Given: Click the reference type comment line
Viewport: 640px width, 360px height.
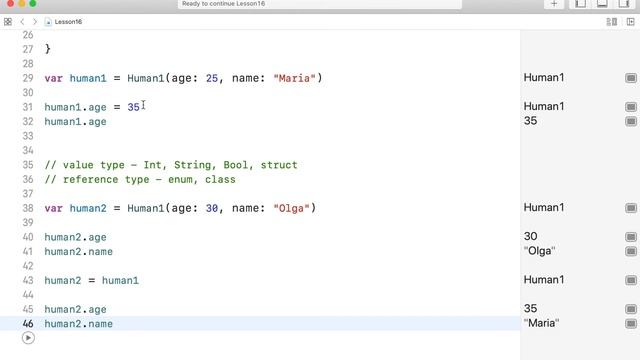Looking at the screenshot, I should point(140,180).
